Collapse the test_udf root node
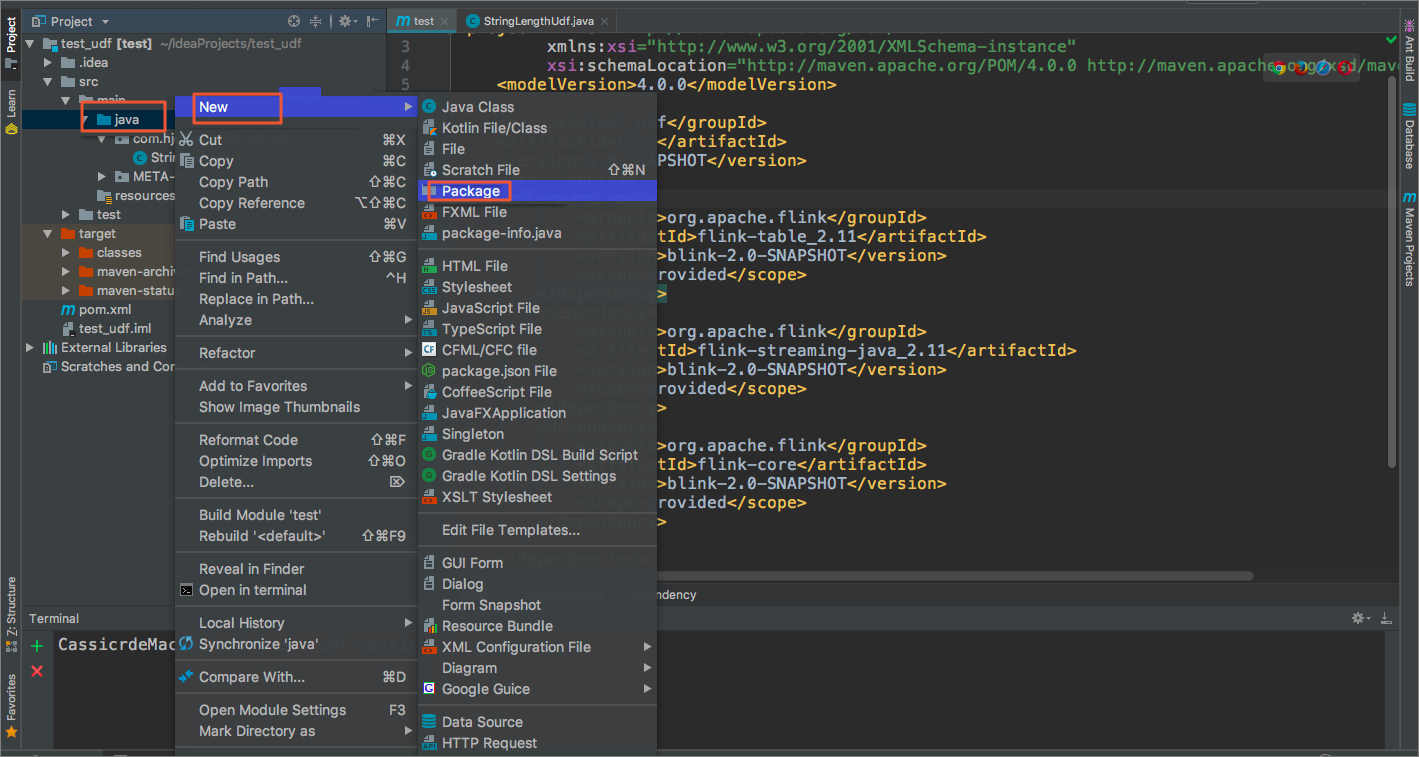 coord(29,44)
